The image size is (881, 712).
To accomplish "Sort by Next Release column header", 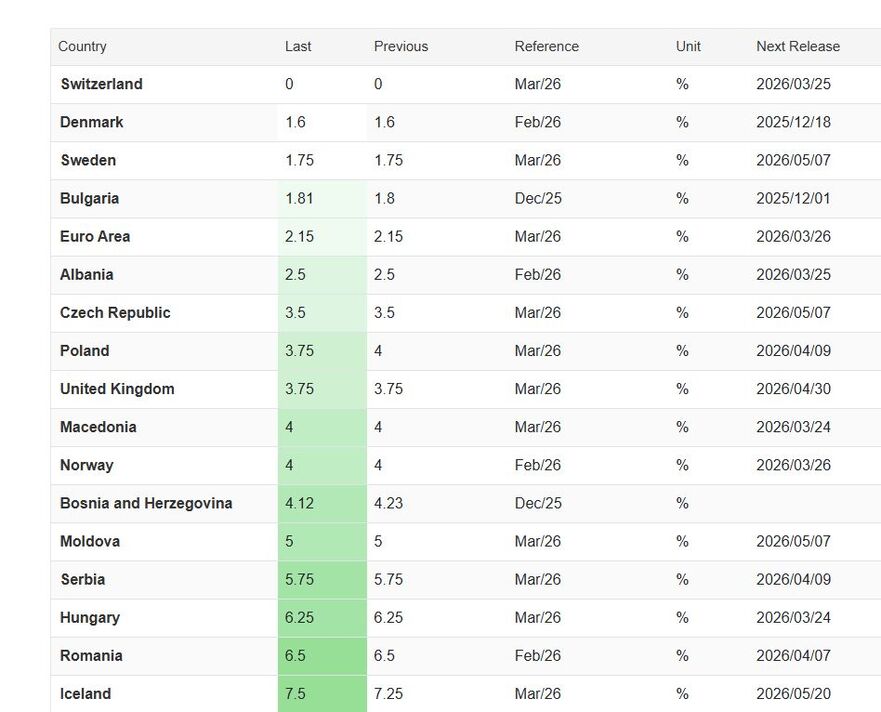I will 797,47.
